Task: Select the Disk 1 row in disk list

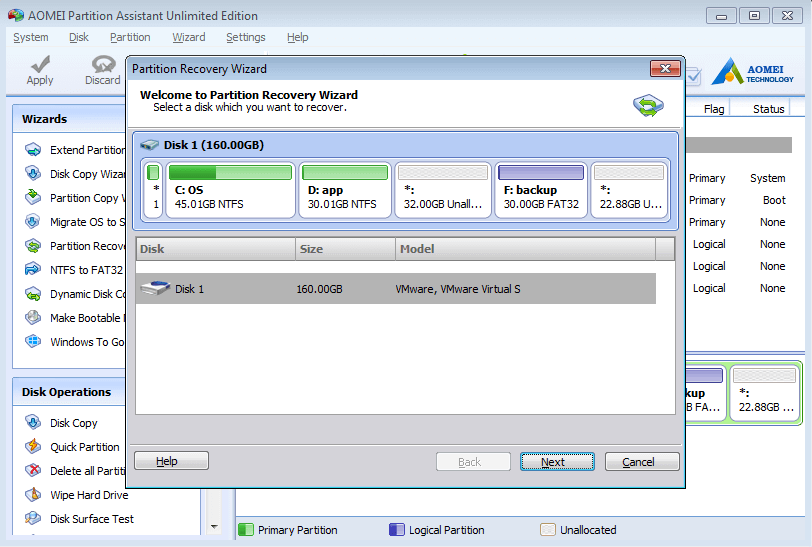Action: coord(396,289)
